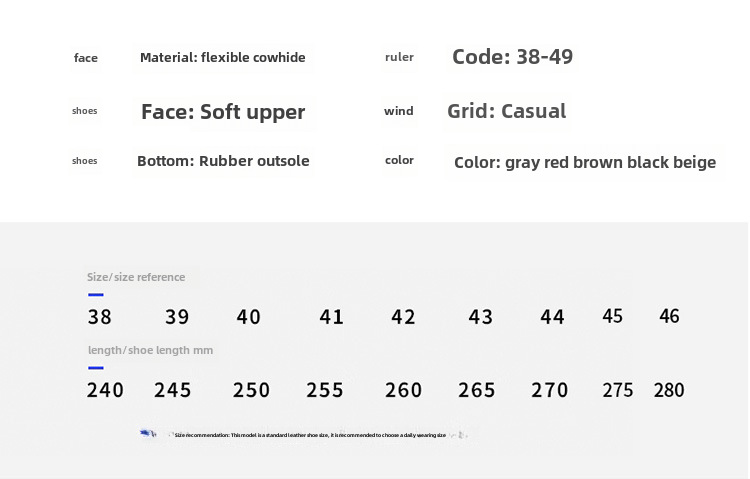Click the blue dash under shoe length
The height and width of the screenshot is (479, 750).
pos(96,368)
